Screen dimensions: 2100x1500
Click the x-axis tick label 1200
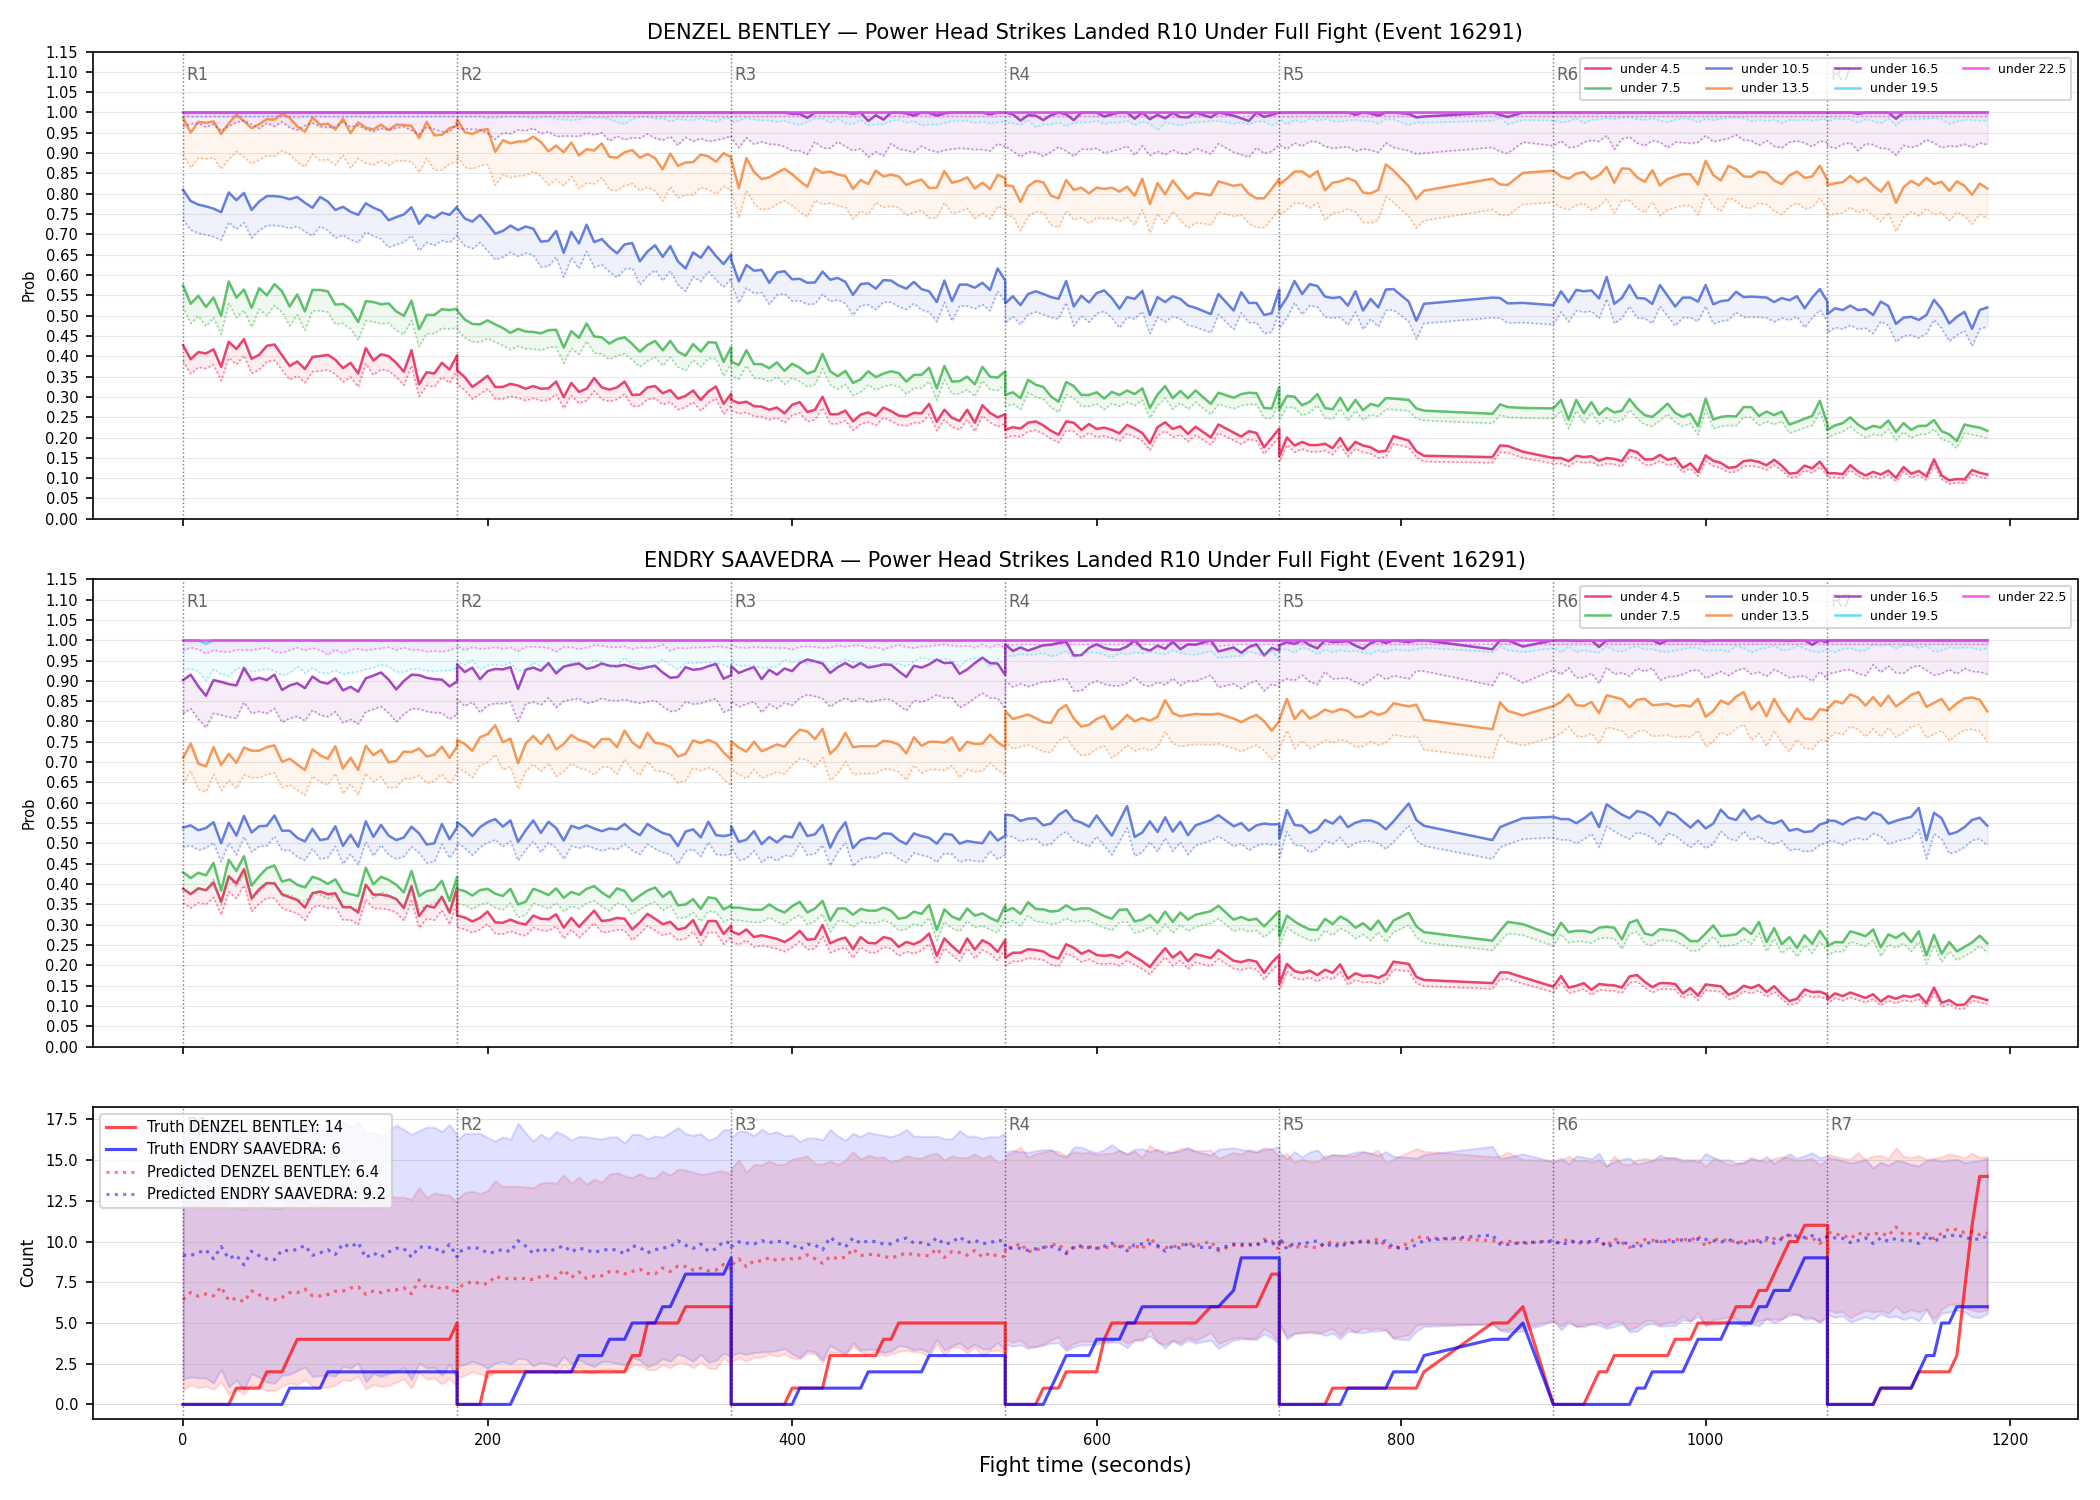(x=2010, y=1440)
